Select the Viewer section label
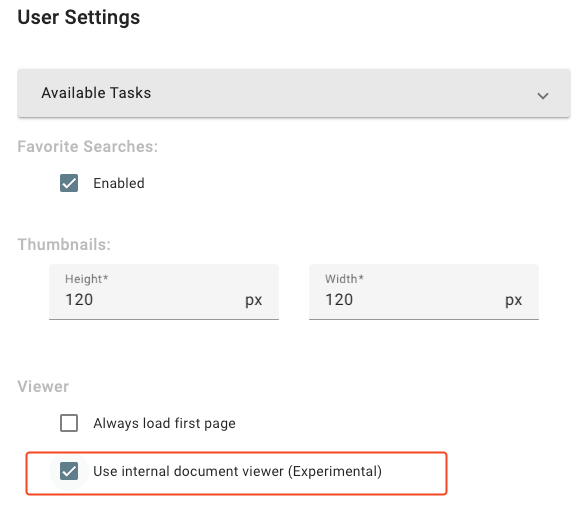The image size is (588, 521). (43, 387)
